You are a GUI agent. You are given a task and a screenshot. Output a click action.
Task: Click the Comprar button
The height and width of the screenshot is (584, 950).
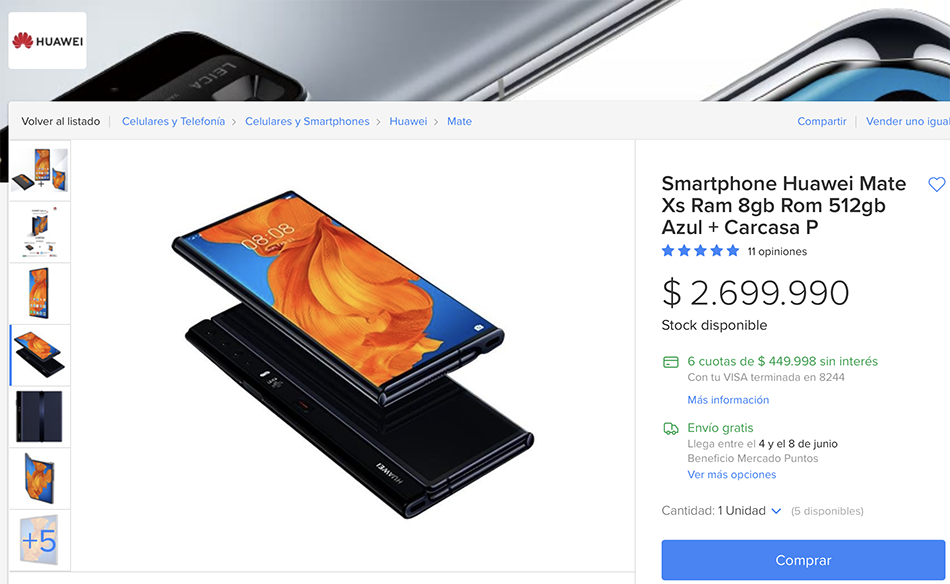pyautogui.click(x=803, y=560)
